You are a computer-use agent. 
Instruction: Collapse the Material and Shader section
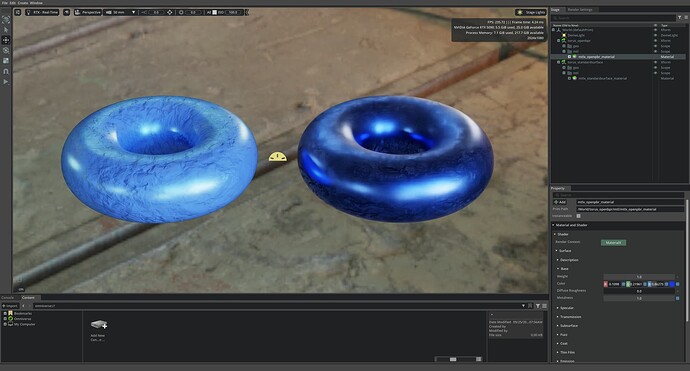pyautogui.click(x=554, y=225)
